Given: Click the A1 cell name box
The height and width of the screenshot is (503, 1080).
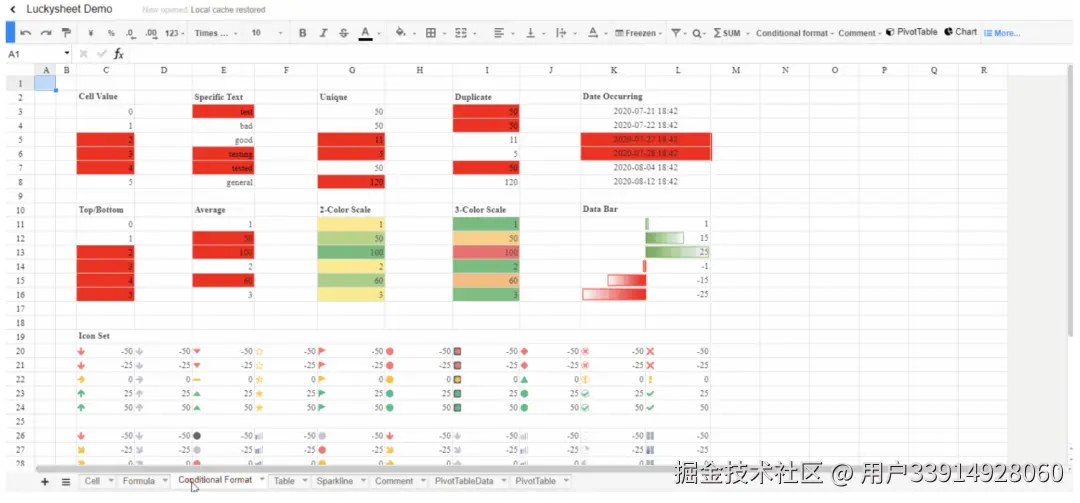Looking at the screenshot, I should (x=38, y=54).
